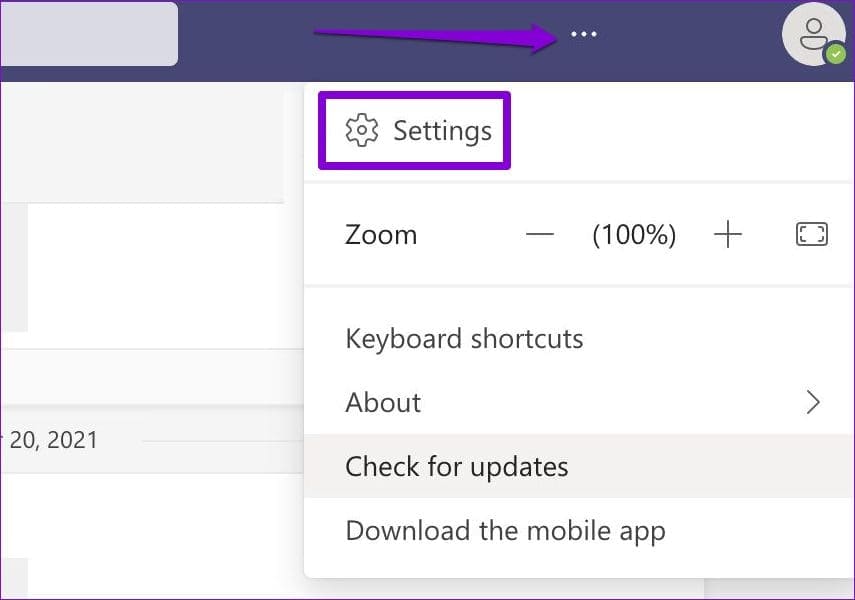The width and height of the screenshot is (855, 600).
Task: Open Keyboard shortcuts from the menu
Action: tap(464, 339)
